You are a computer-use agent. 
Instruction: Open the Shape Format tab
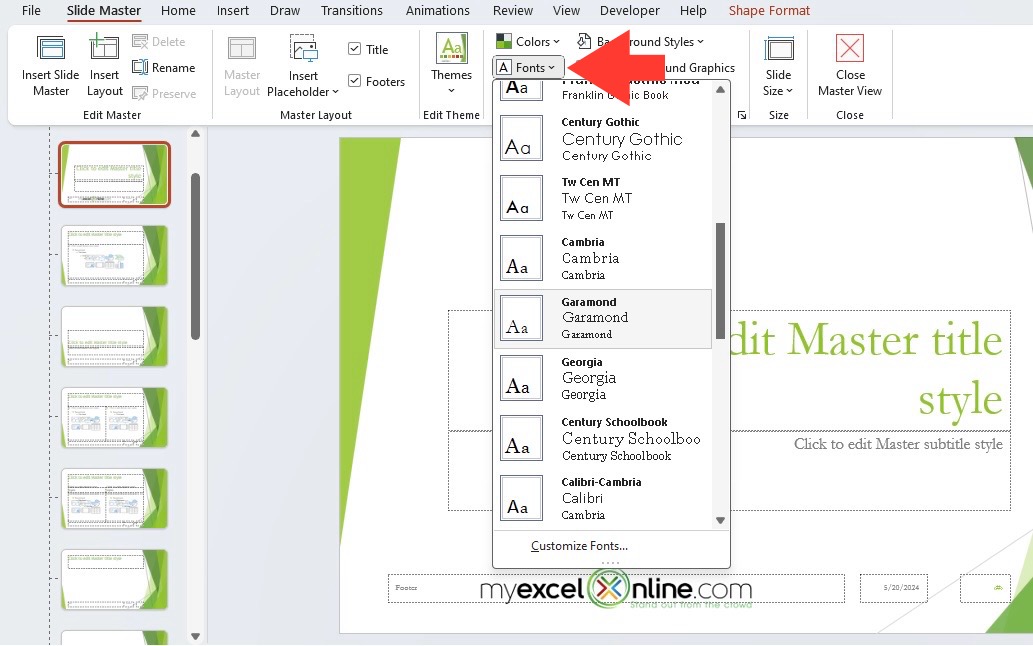768,11
